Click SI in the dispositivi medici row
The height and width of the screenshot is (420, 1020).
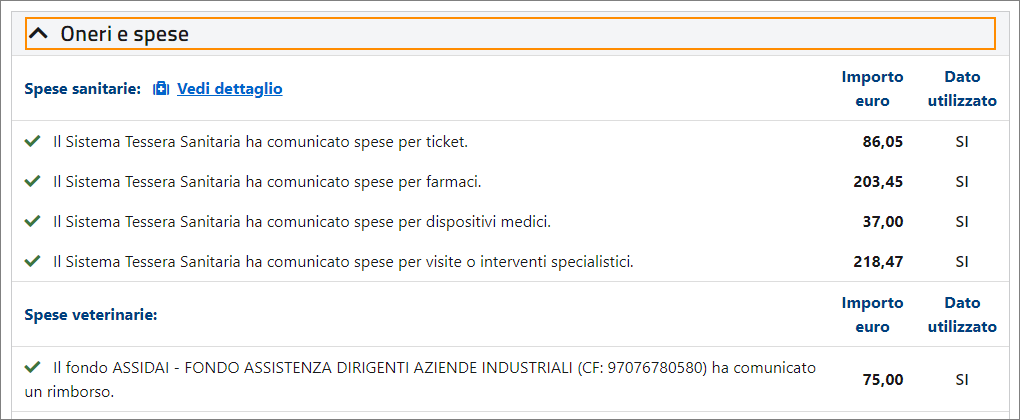coord(962,222)
